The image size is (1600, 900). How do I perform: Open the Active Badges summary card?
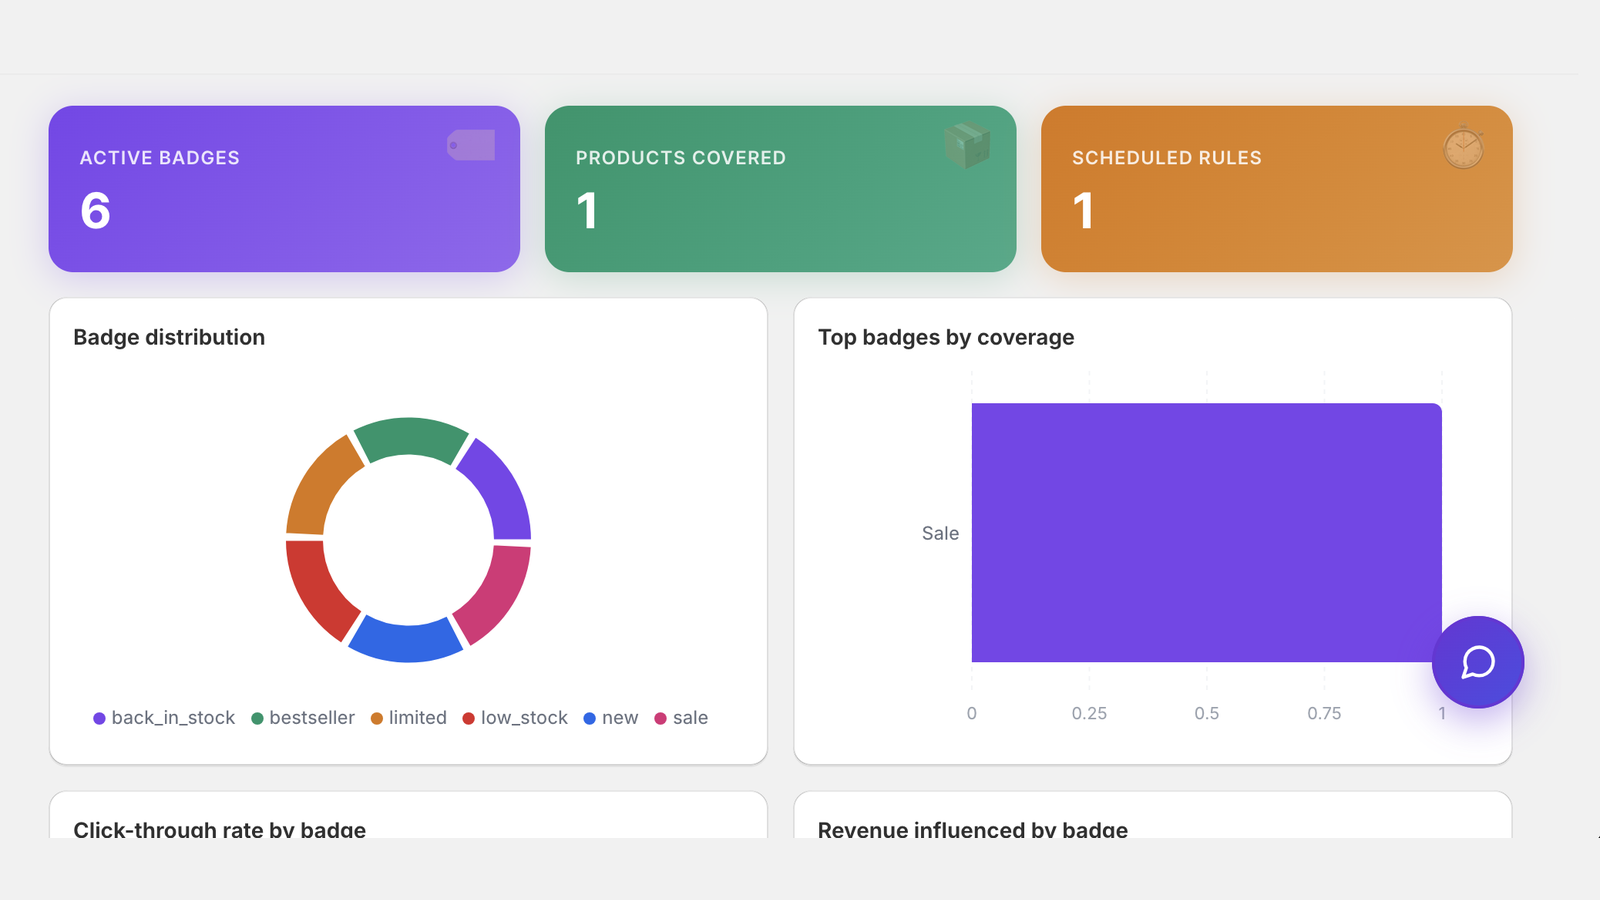click(x=284, y=189)
